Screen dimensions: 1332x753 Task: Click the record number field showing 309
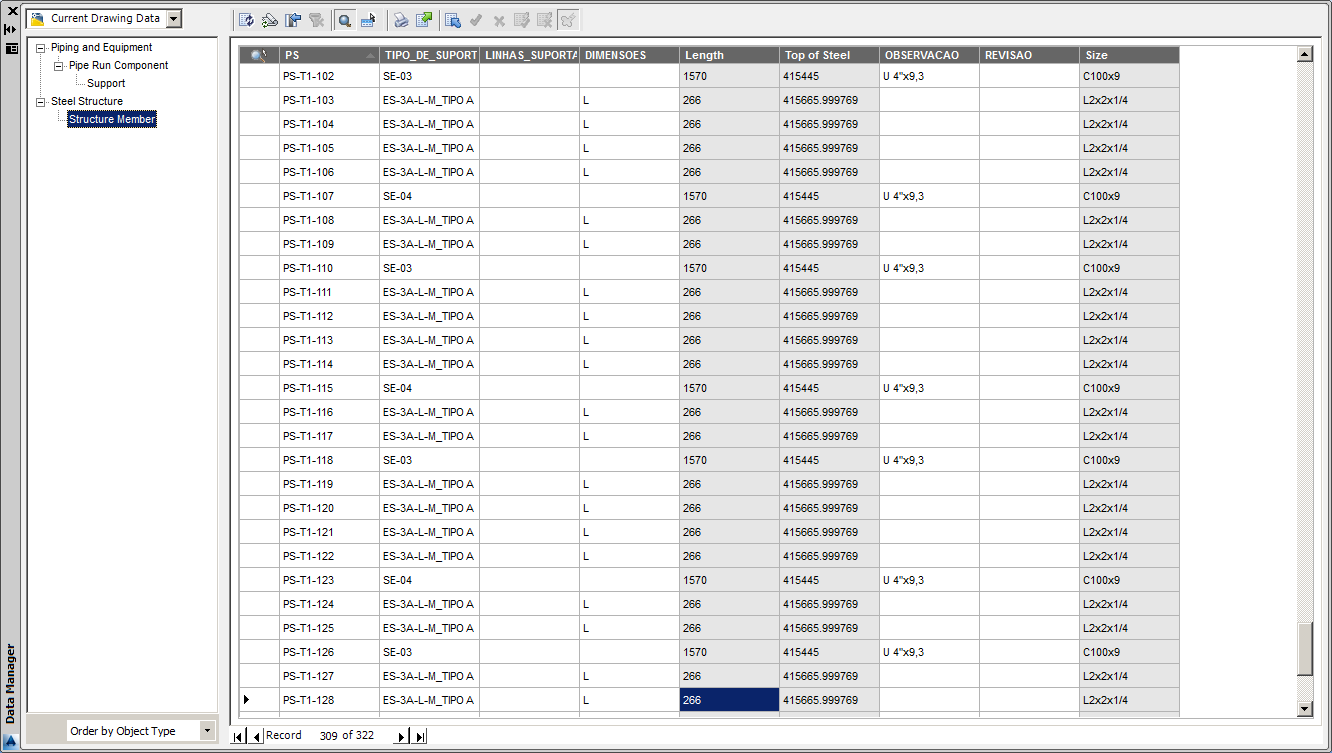point(329,735)
